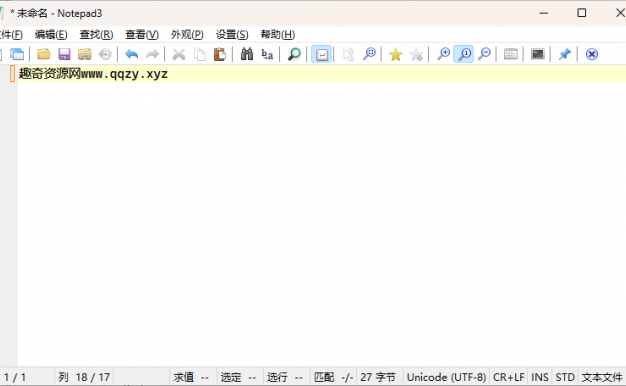Click the grayed fold-toggle tree icon
Image resolution: width=626 pixels, height=386 pixels.
[x=348, y=54]
